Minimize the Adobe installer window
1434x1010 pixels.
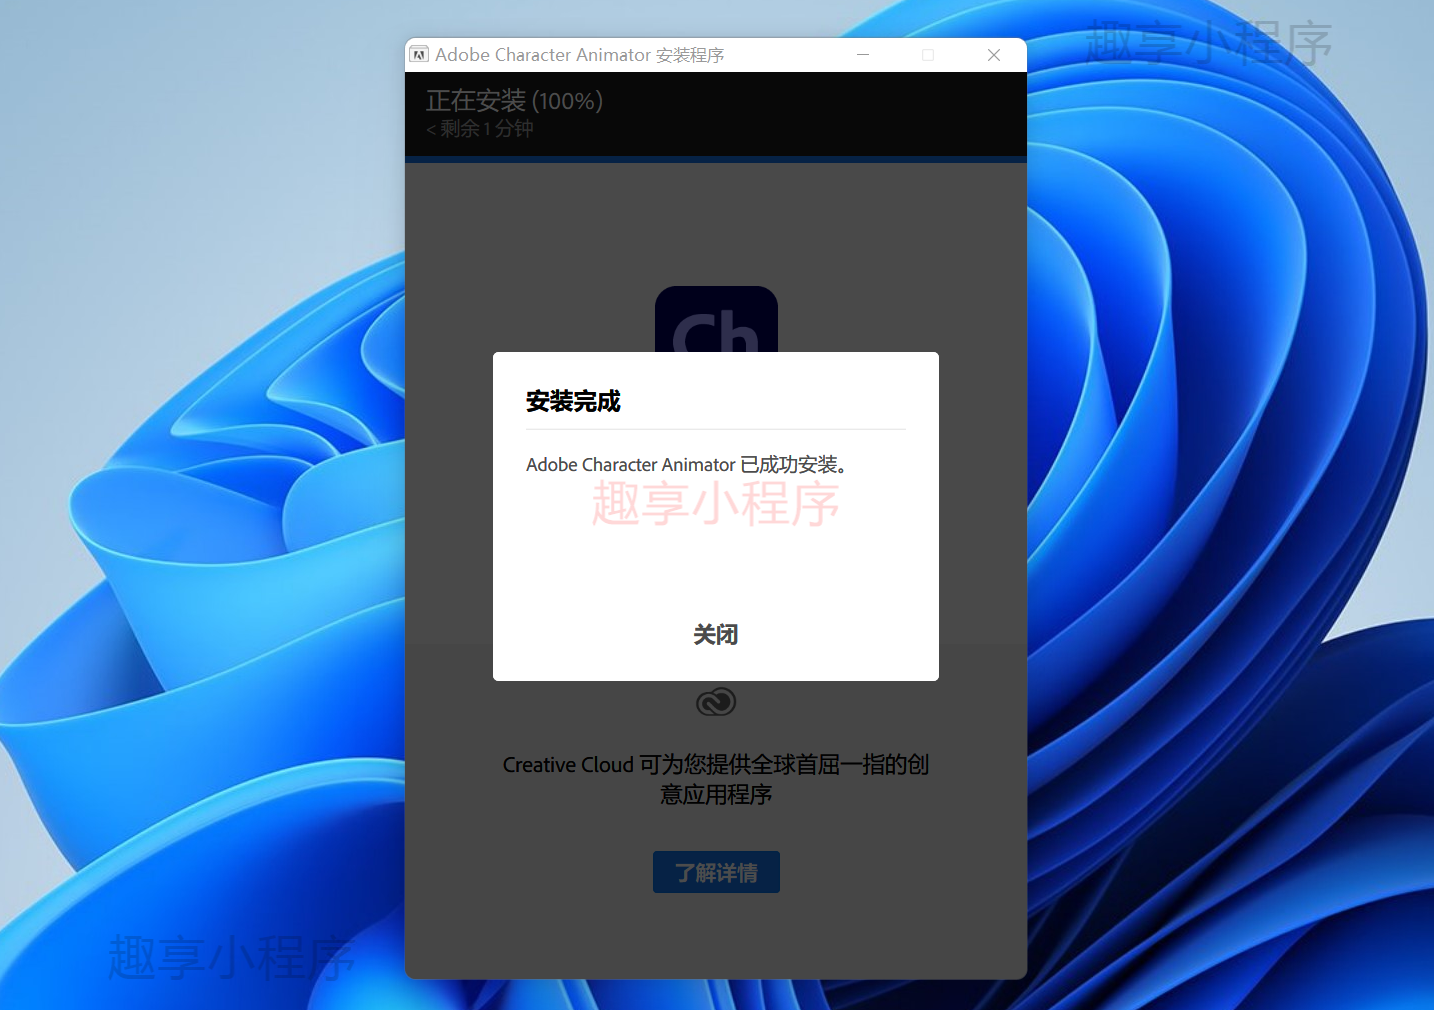863,55
